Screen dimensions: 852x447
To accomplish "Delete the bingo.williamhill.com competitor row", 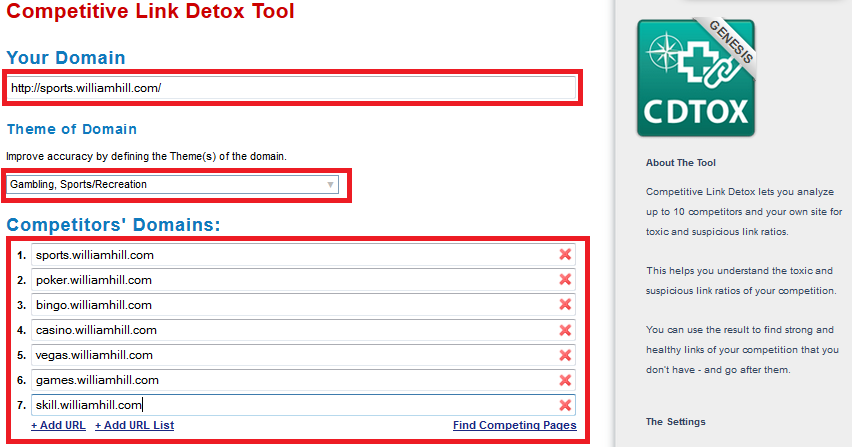I will point(565,304).
